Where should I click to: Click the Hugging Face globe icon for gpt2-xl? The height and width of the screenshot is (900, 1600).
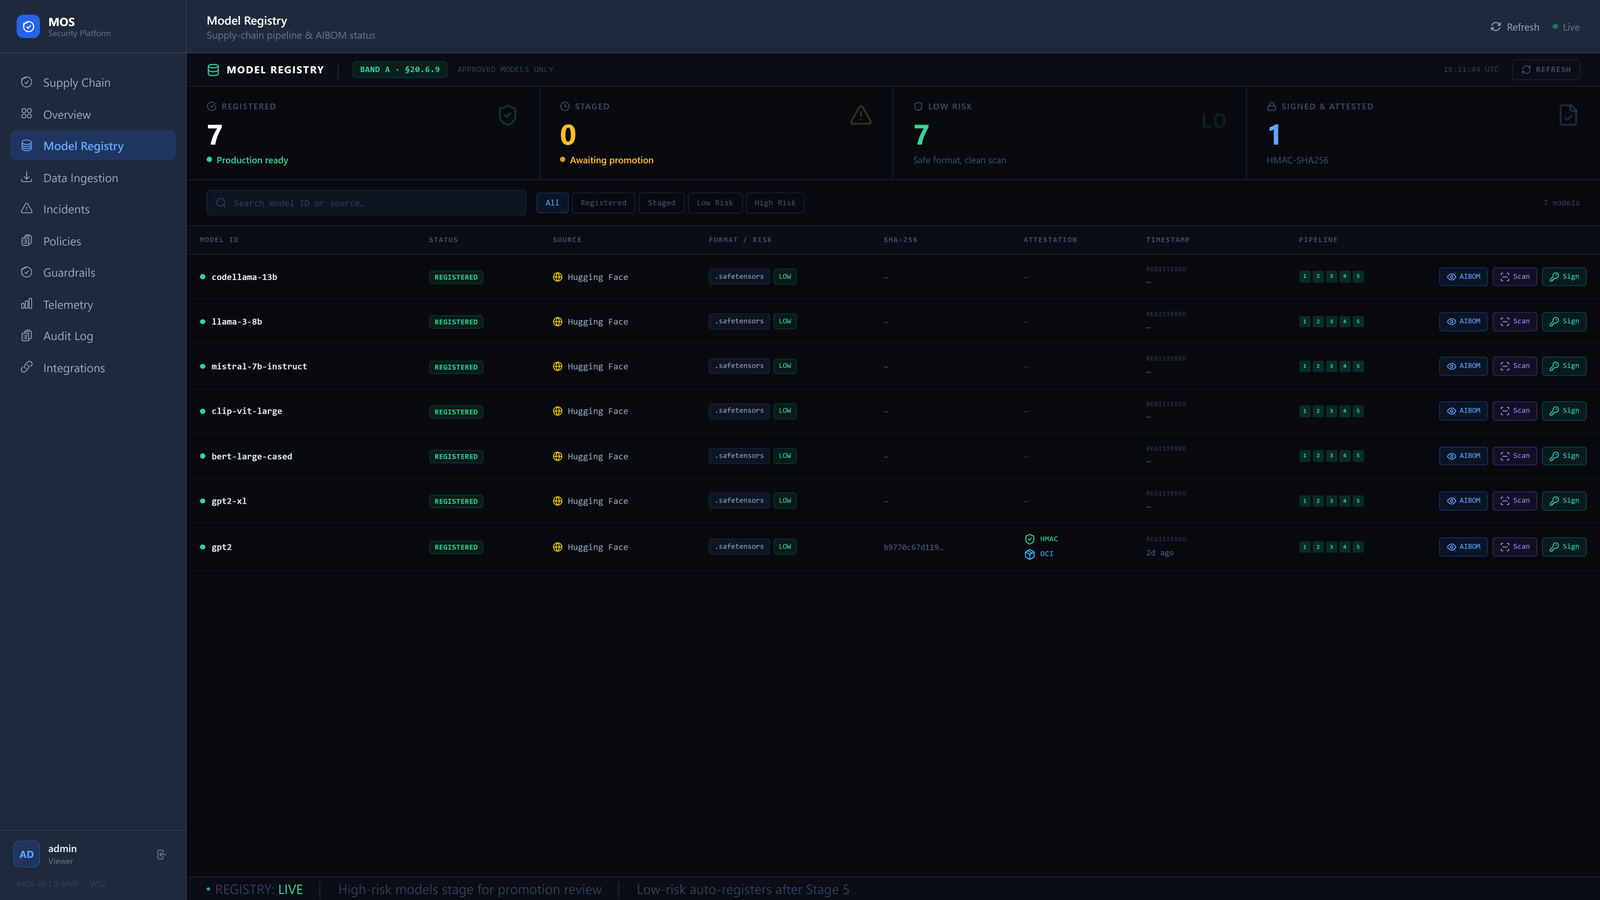[558, 501]
